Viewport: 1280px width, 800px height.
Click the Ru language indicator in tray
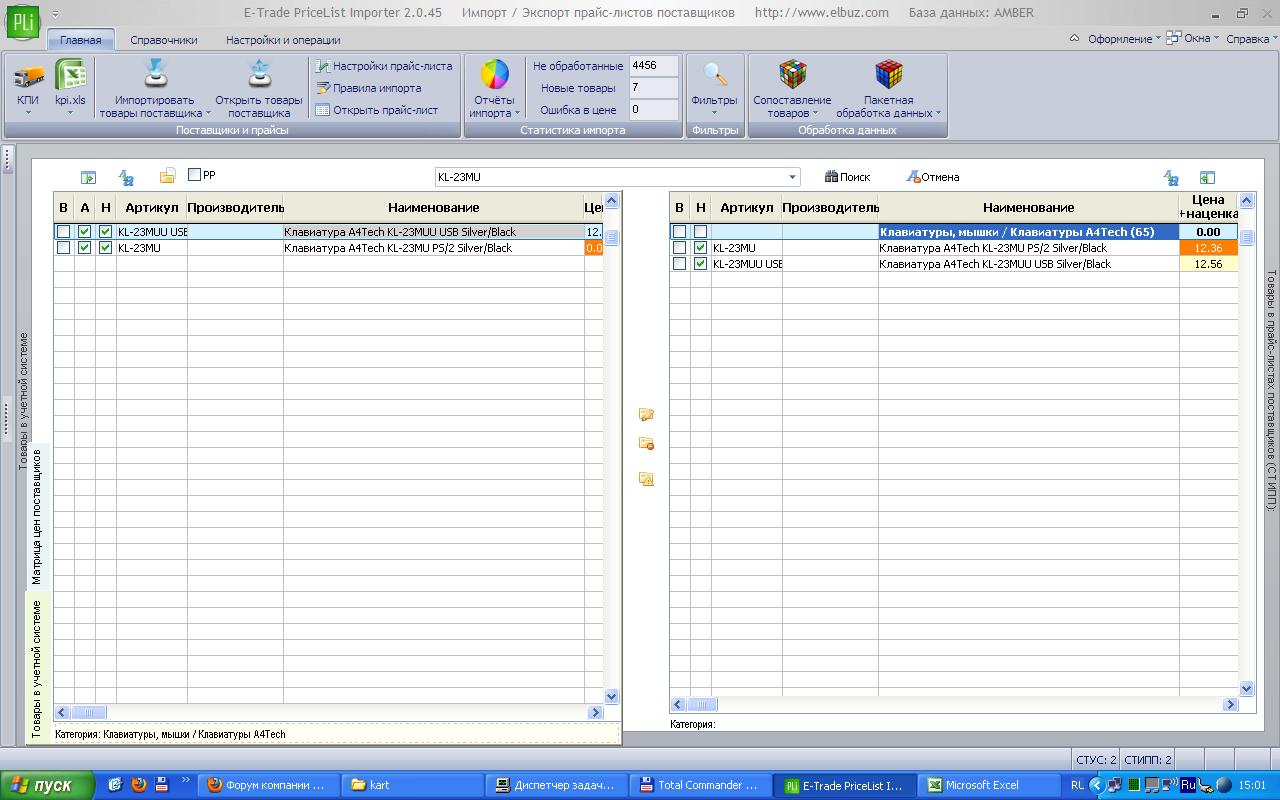1188,785
